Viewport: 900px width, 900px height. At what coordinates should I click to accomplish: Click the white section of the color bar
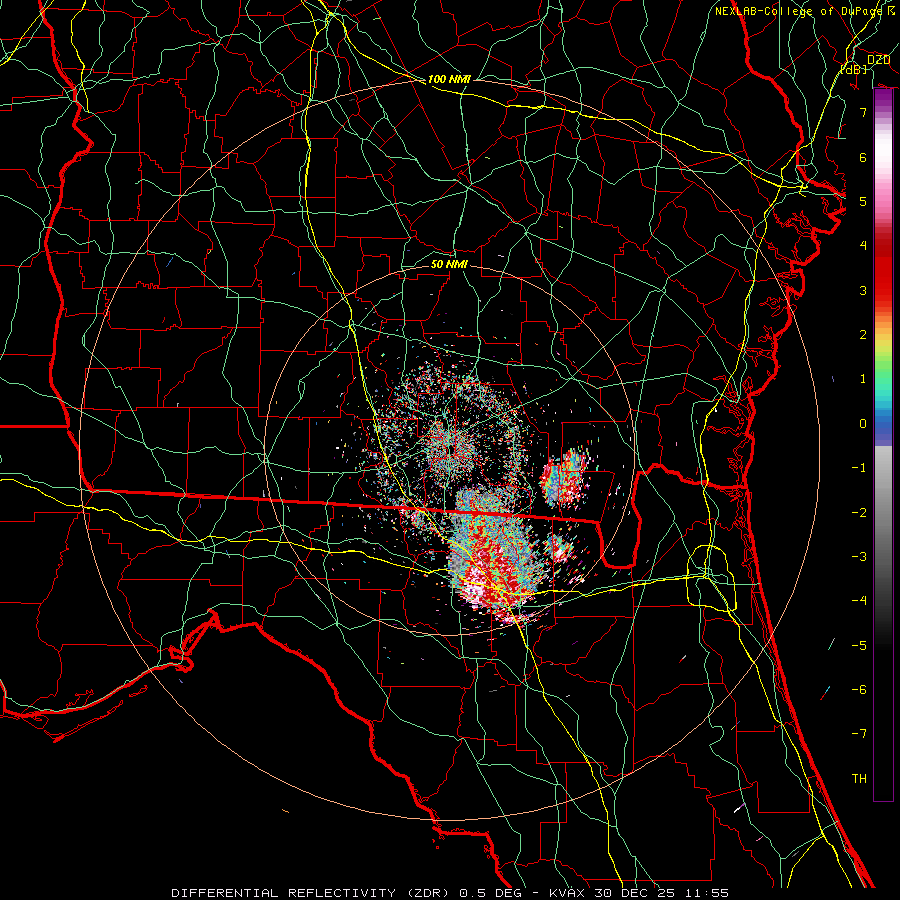[x=883, y=150]
